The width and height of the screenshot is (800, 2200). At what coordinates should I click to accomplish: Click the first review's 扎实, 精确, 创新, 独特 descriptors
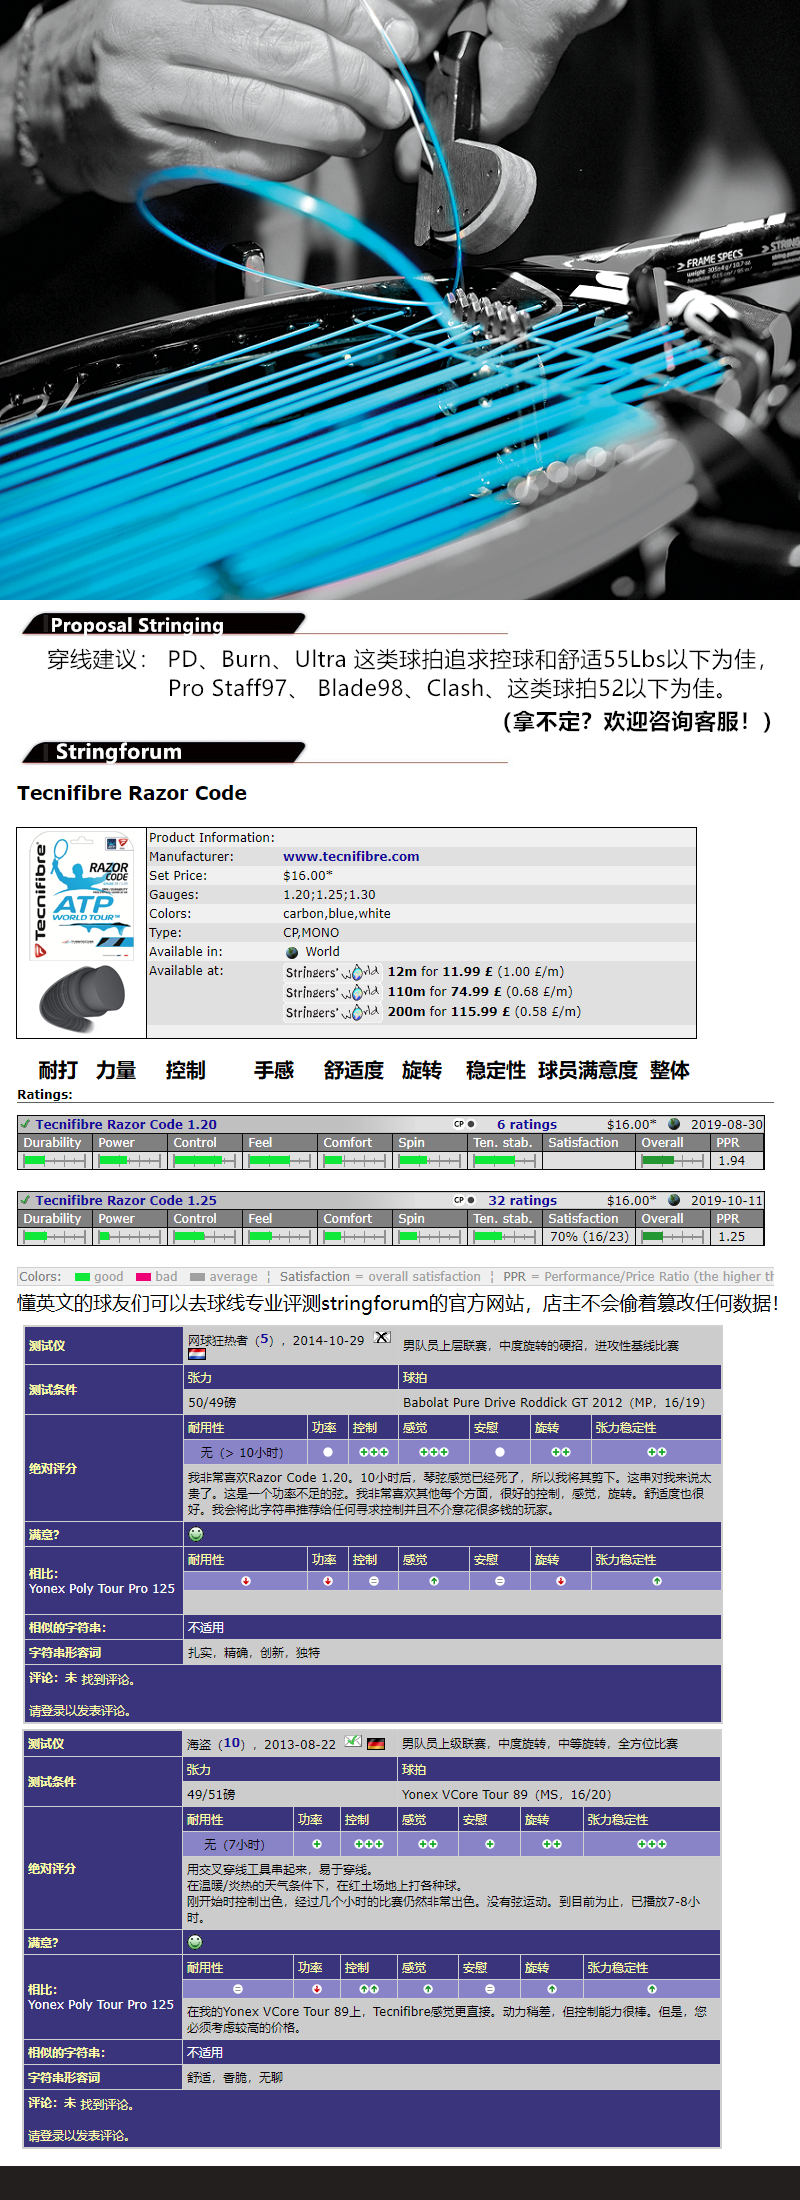tap(254, 1653)
